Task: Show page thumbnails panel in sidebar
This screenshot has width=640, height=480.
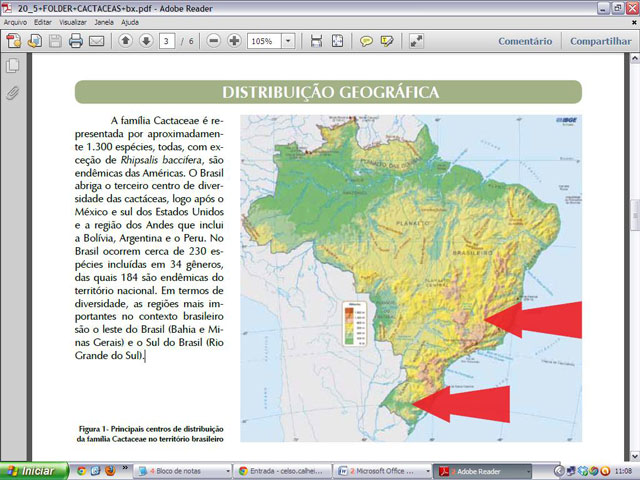Action: click(x=13, y=66)
